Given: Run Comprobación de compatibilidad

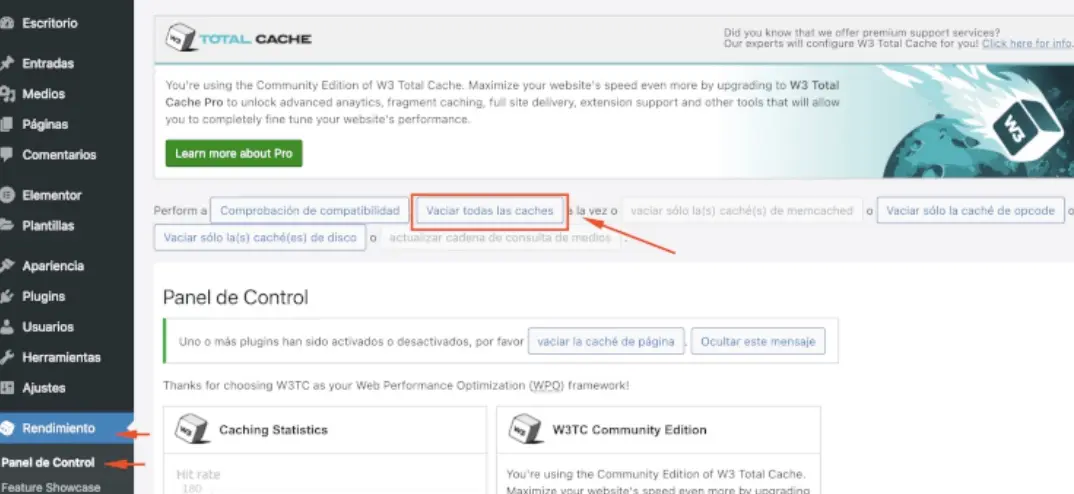Looking at the screenshot, I should click(310, 210).
